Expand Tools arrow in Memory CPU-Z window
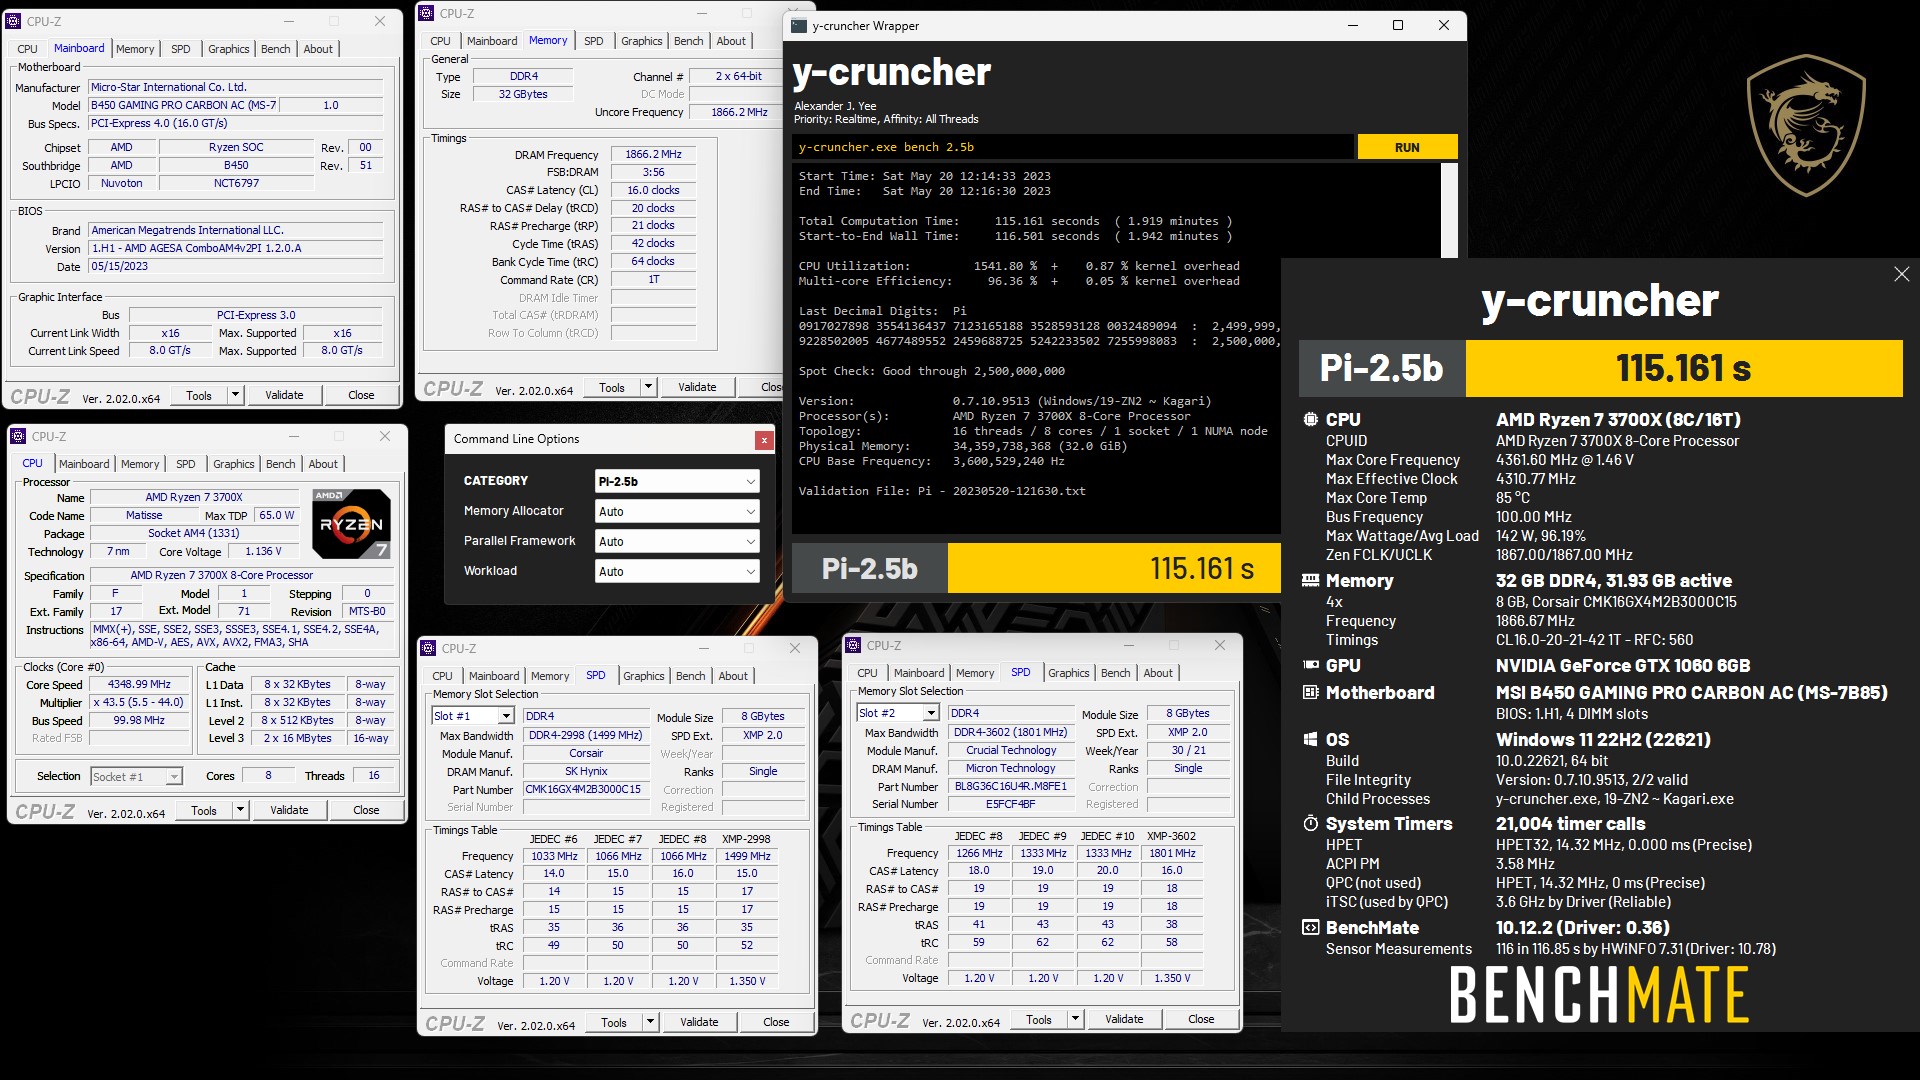Viewport: 1920px width, 1080px height. click(x=649, y=387)
